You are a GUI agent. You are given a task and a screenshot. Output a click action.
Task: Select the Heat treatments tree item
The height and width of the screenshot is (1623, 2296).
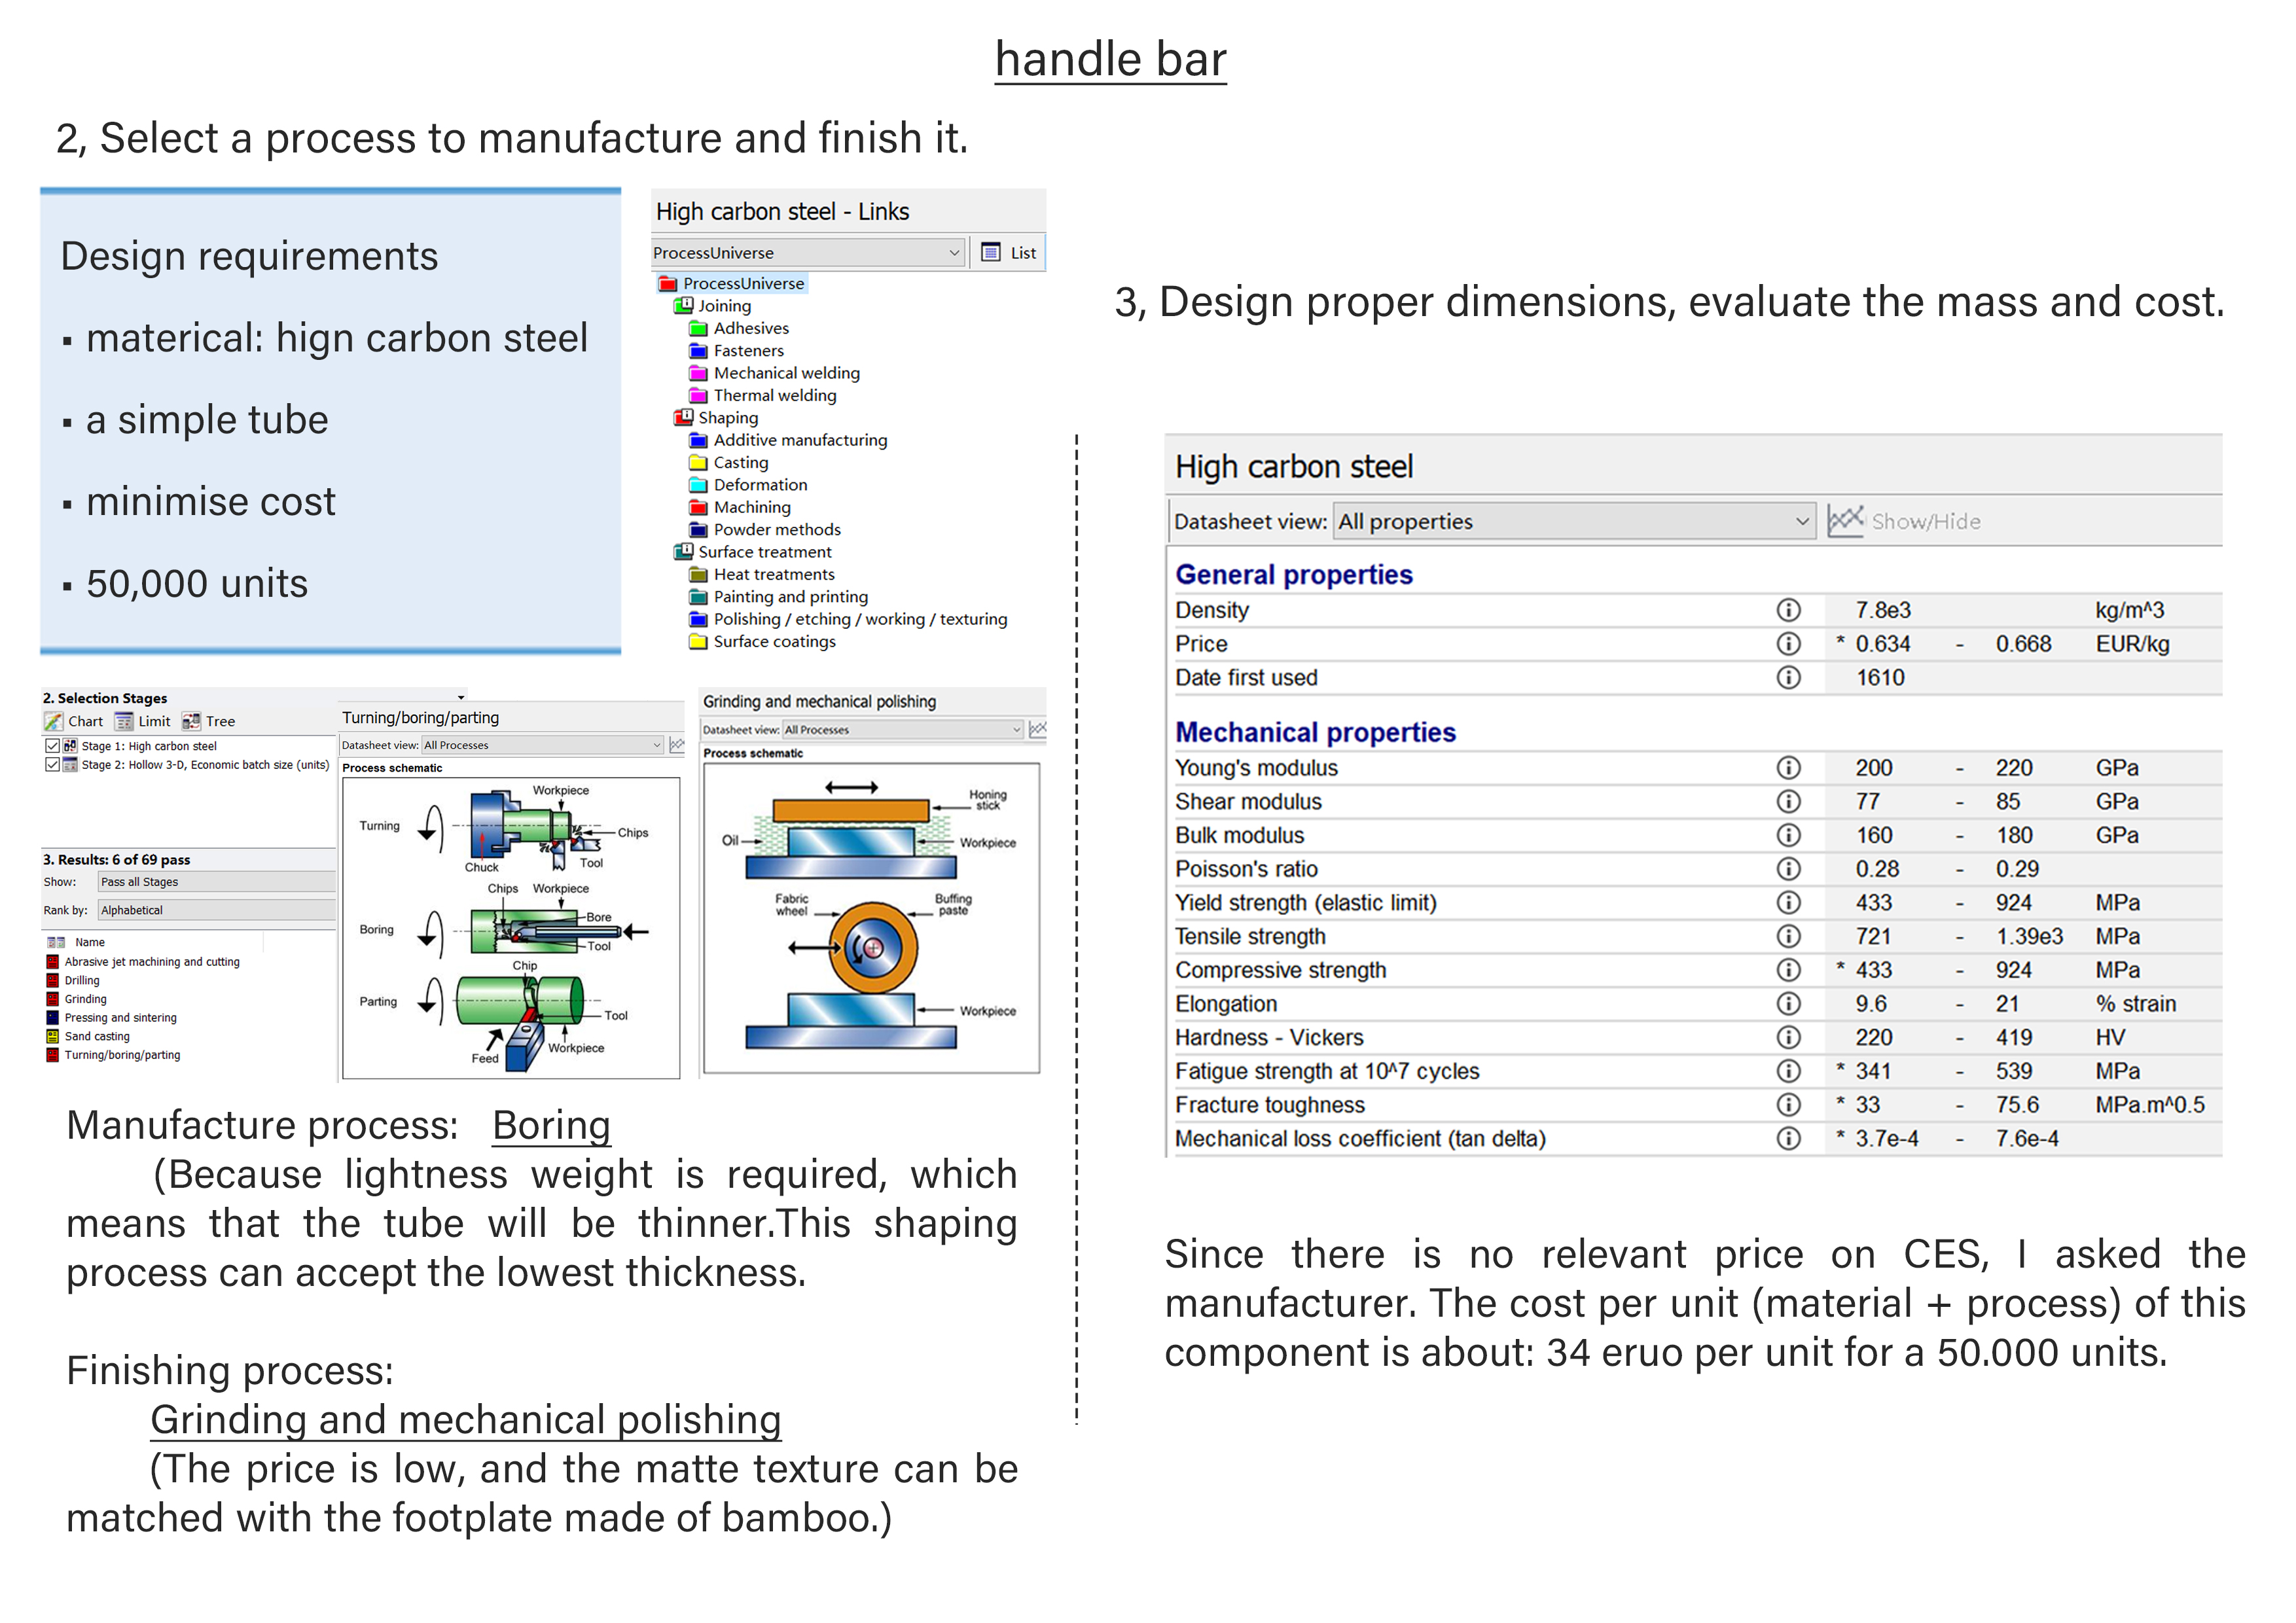pos(774,574)
